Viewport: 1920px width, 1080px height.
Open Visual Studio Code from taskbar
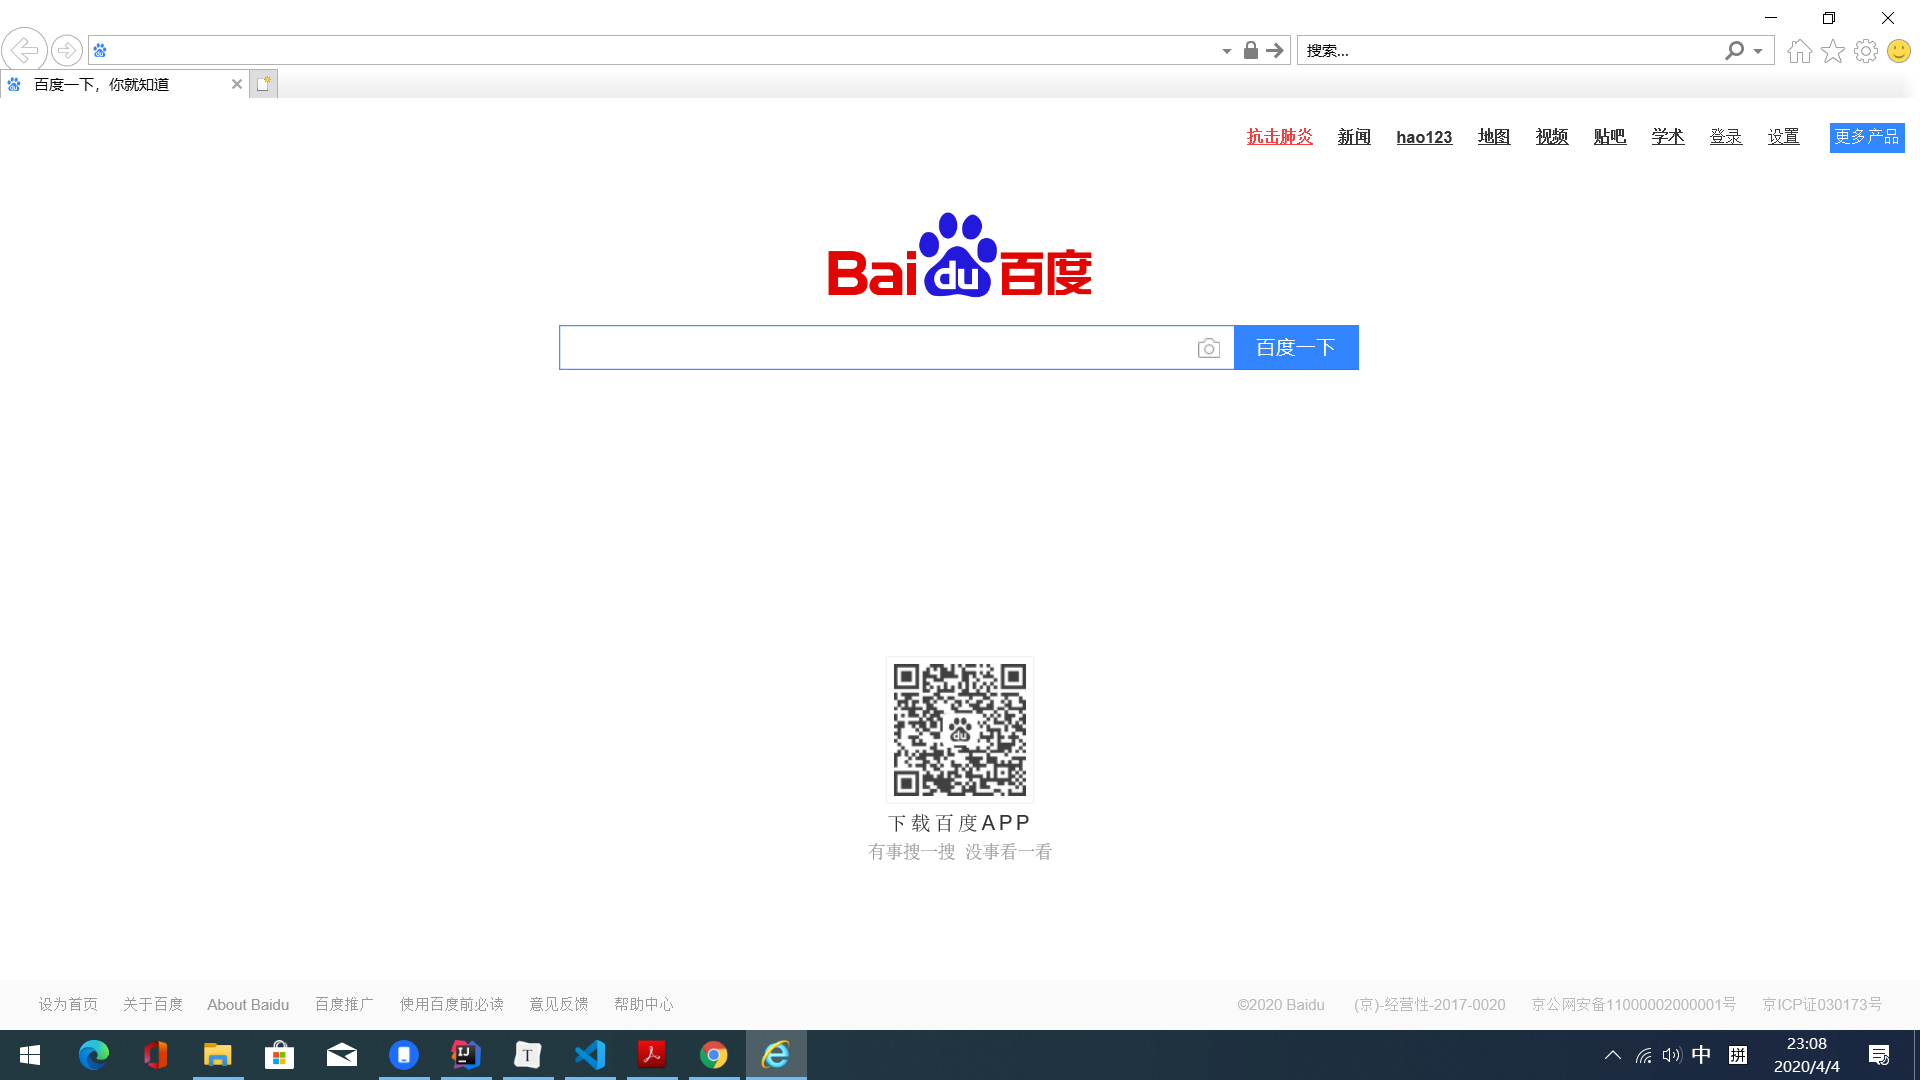point(590,1055)
